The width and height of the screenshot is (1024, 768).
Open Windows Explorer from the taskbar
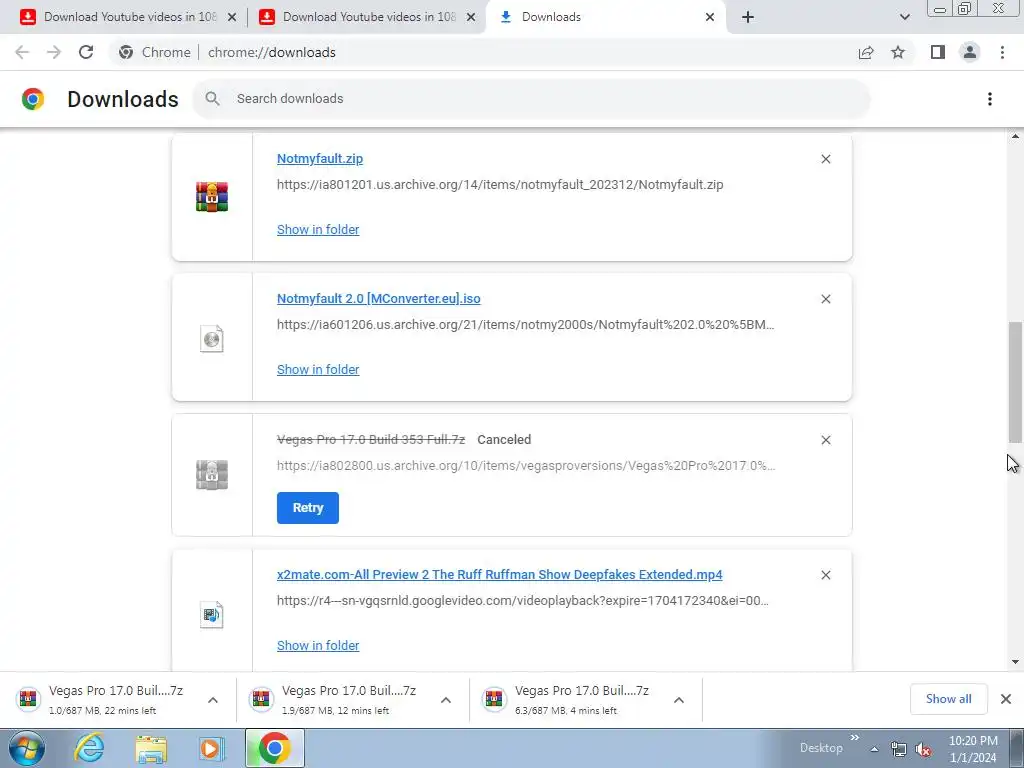[x=151, y=748]
